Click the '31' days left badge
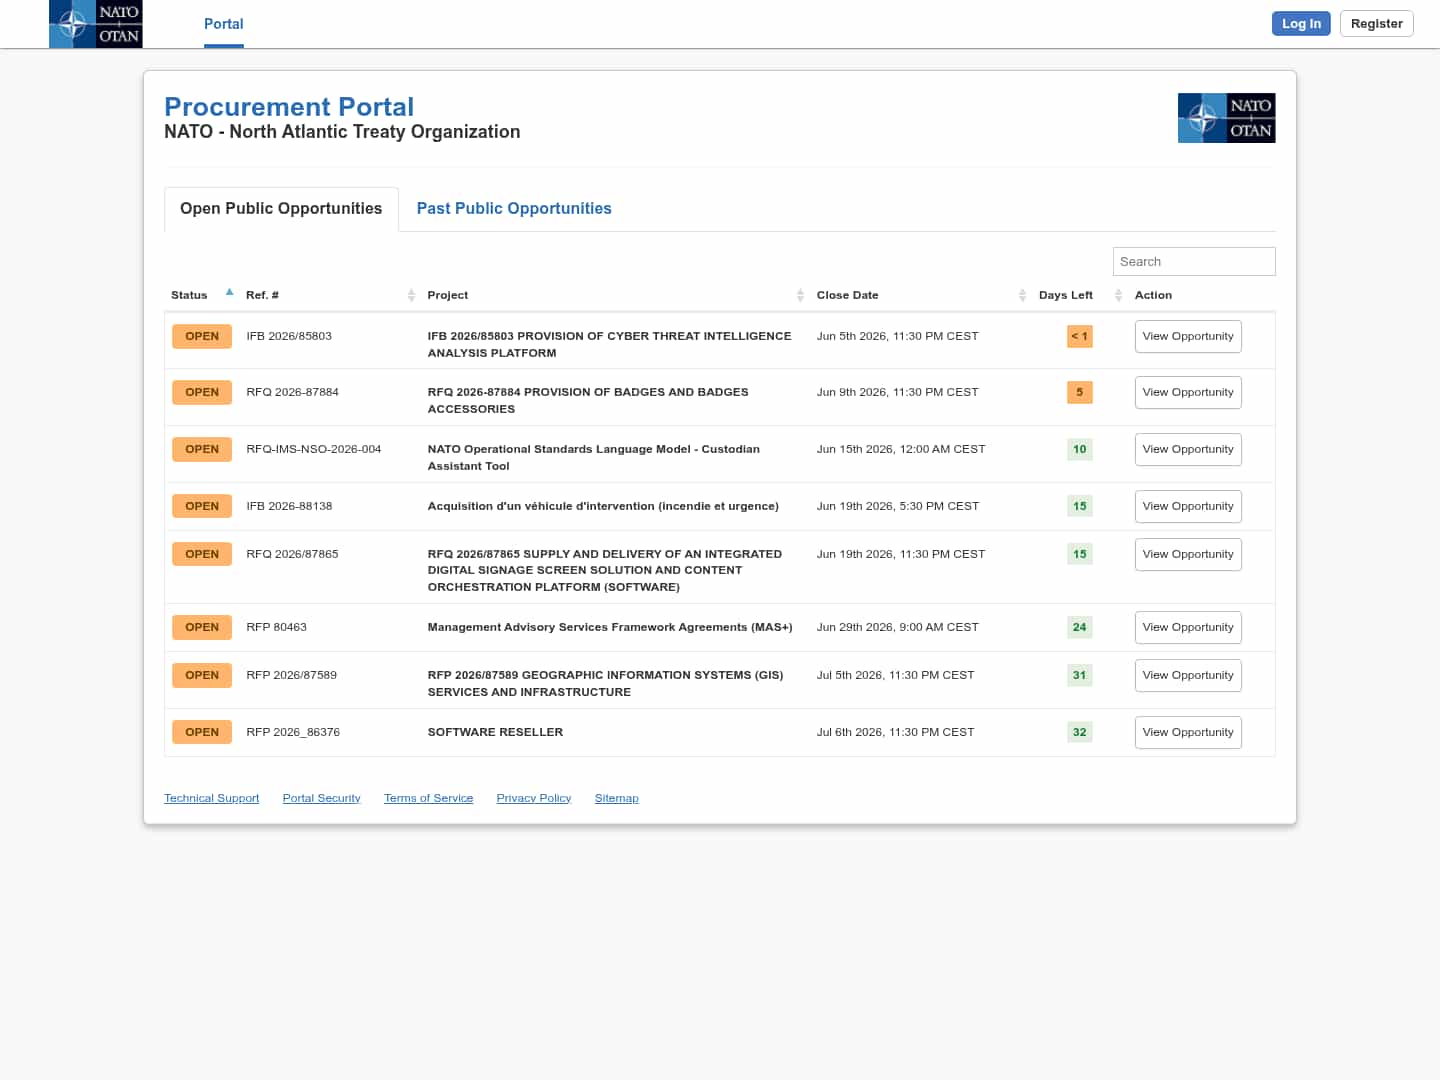The height and width of the screenshot is (1080, 1440). (x=1080, y=675)
